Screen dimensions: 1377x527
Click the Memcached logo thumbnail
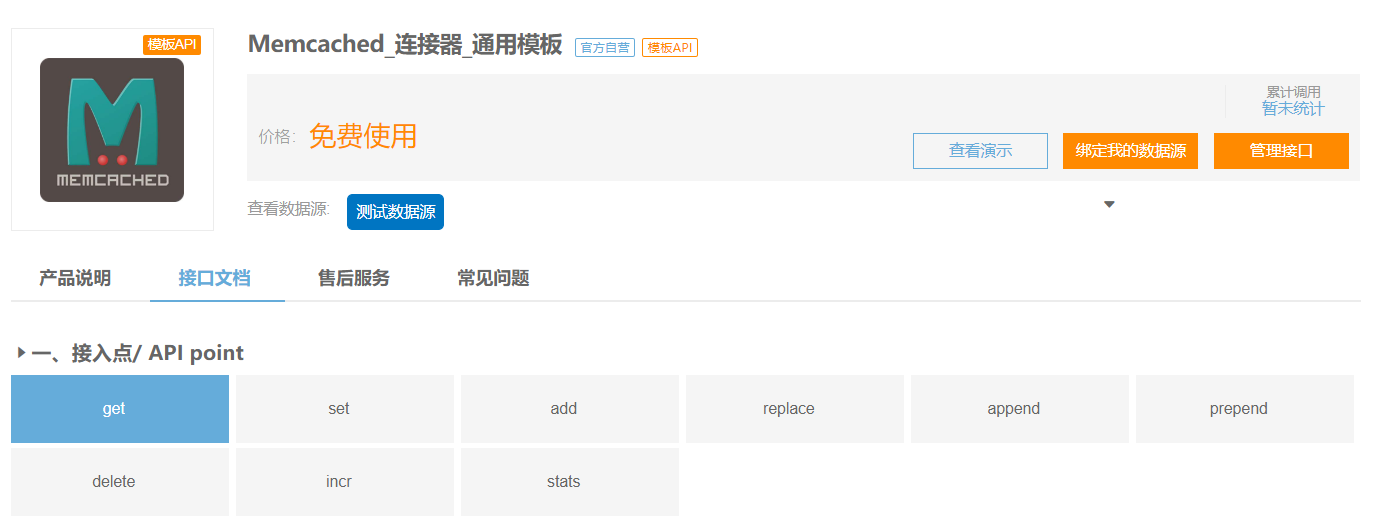112,130
